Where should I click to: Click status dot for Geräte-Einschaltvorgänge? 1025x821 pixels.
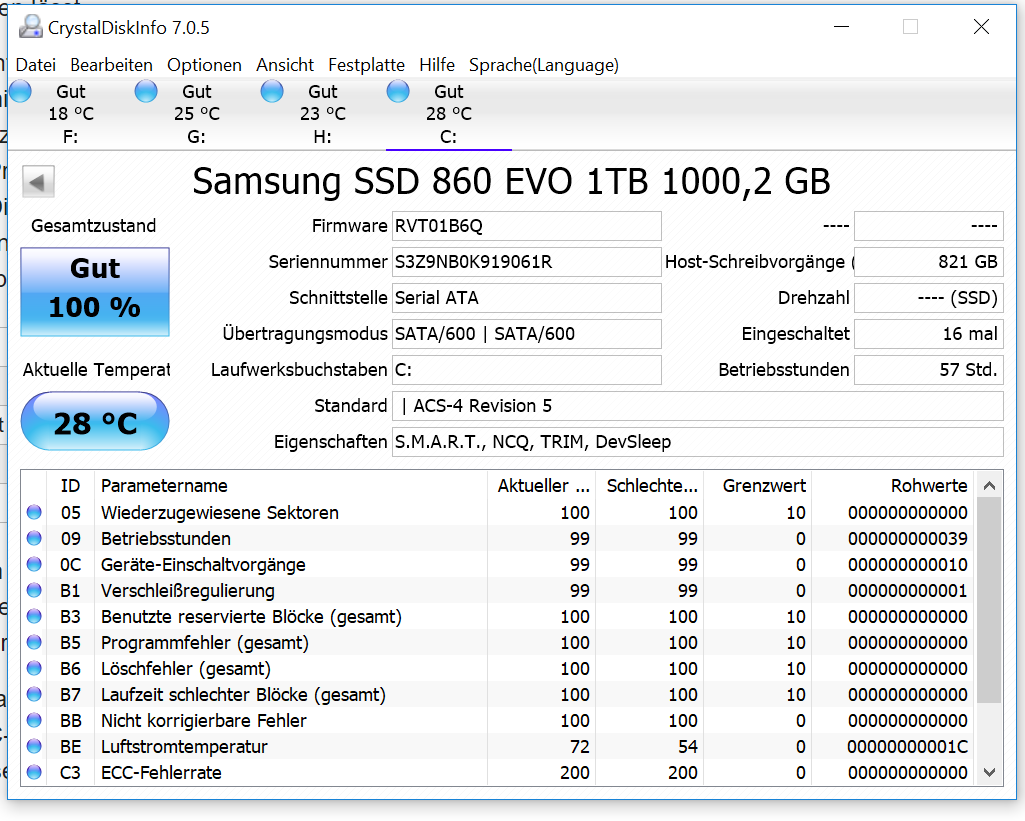point(34,564)
